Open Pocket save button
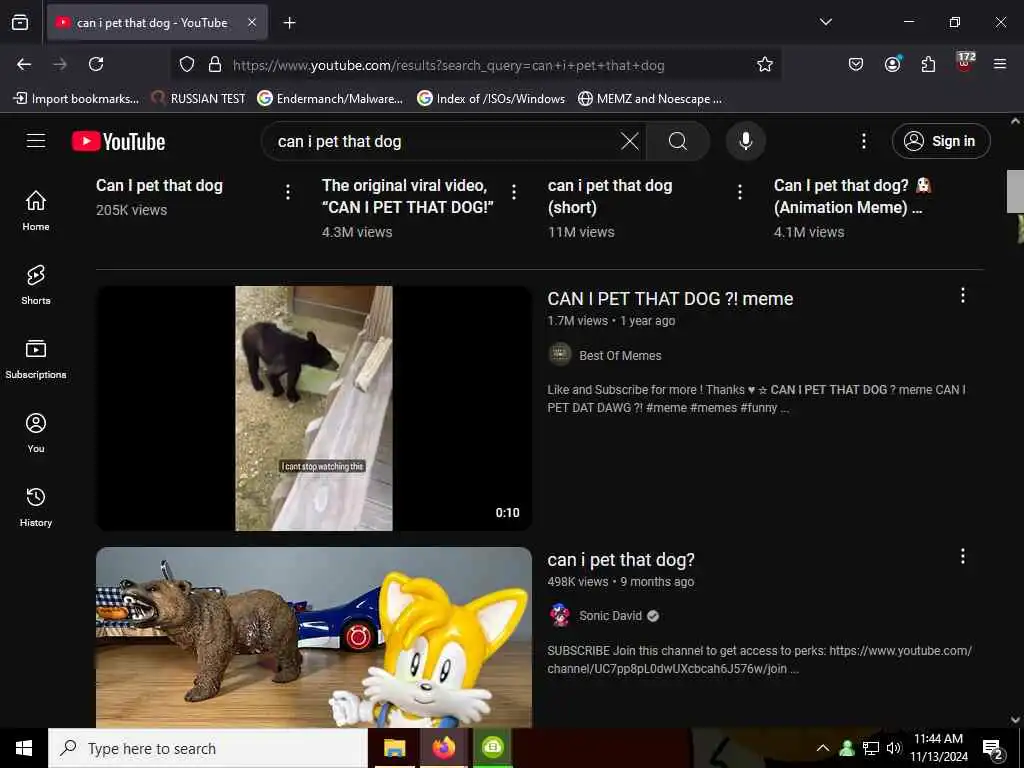 (x=856, y=64)
